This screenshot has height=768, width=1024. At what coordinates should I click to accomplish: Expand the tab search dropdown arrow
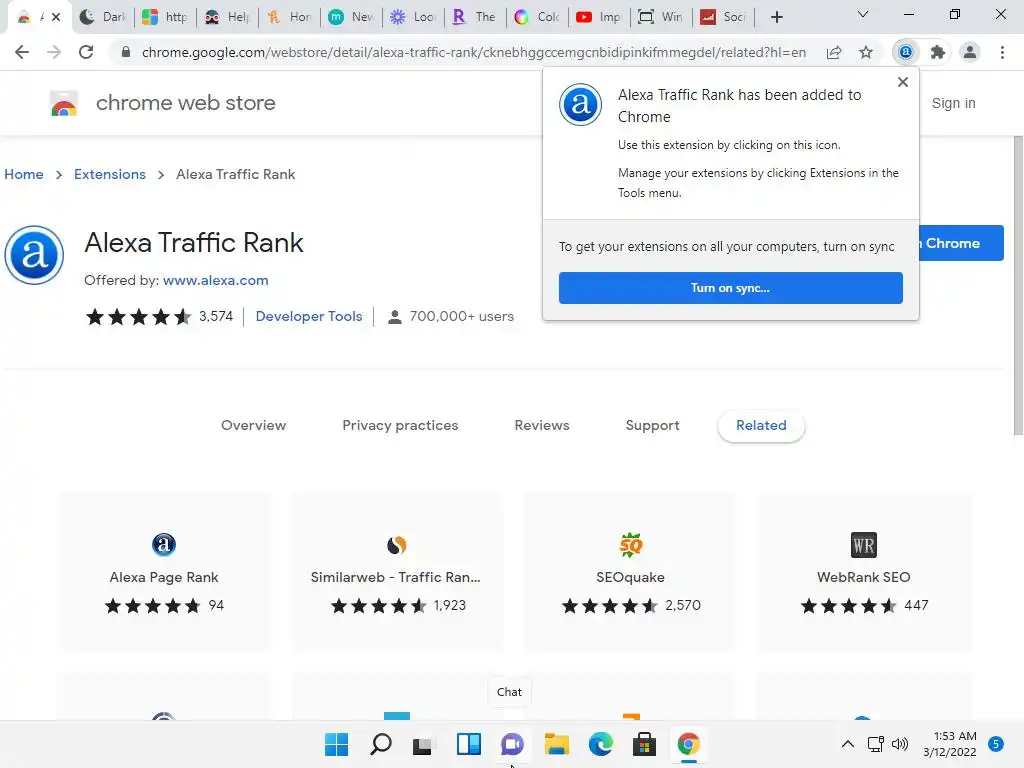pos(863,15)
